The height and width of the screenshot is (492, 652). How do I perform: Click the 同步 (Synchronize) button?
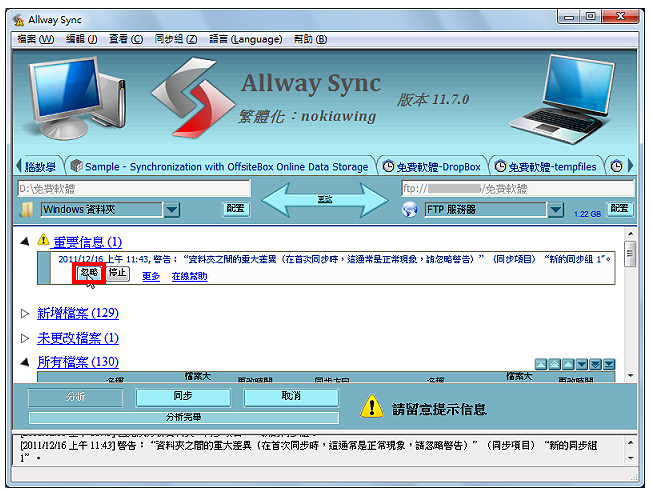183,397
